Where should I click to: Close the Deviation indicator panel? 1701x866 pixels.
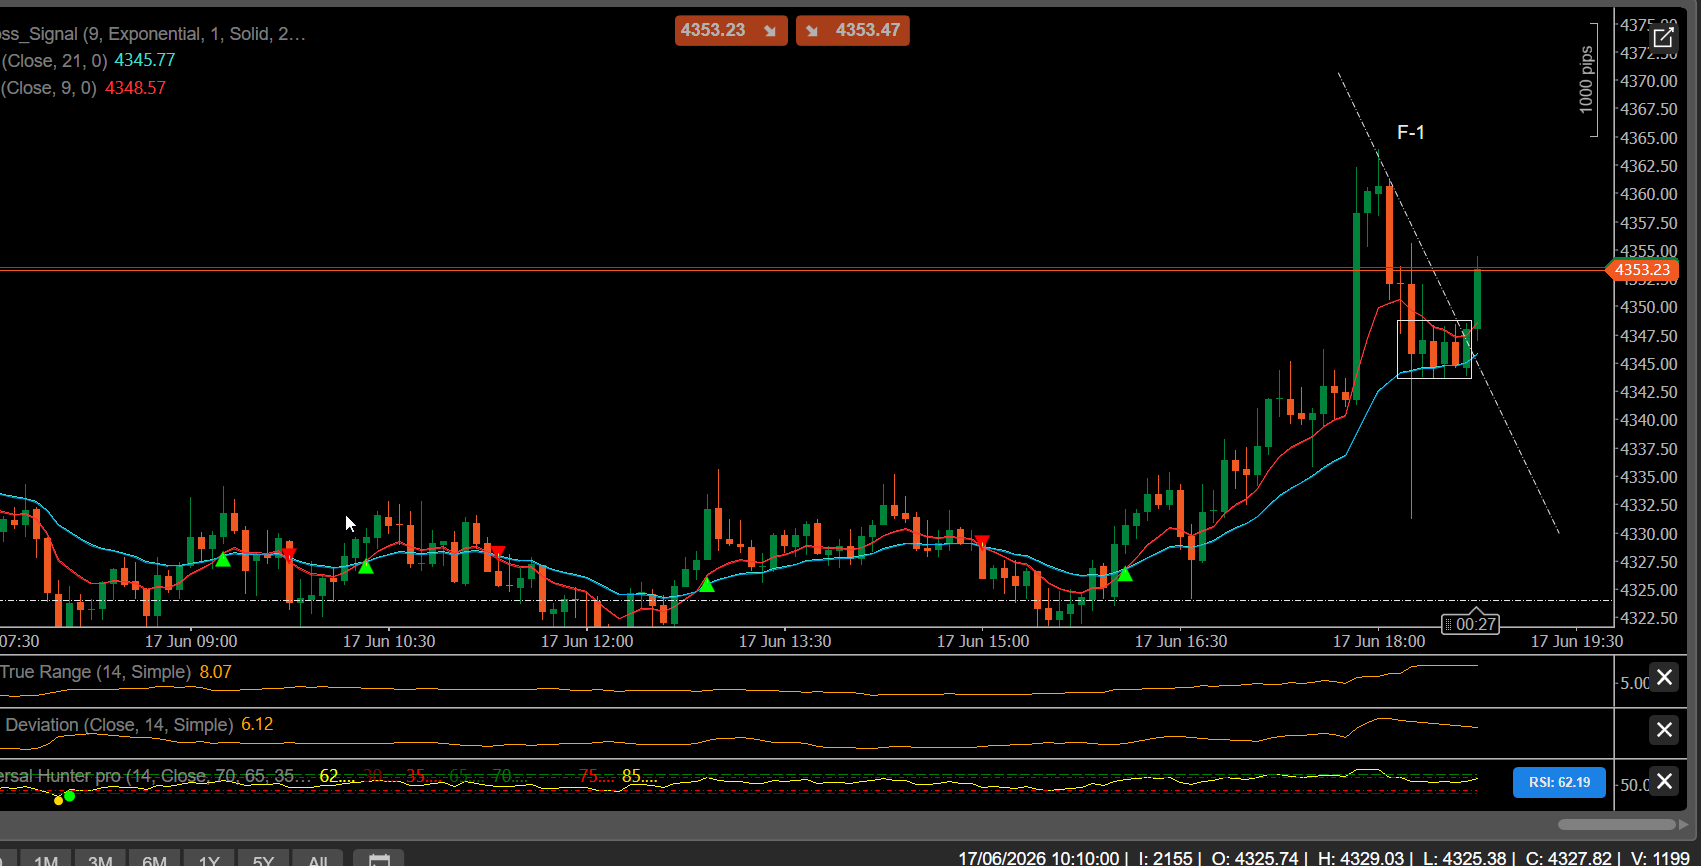click(x=1664, y=730)
